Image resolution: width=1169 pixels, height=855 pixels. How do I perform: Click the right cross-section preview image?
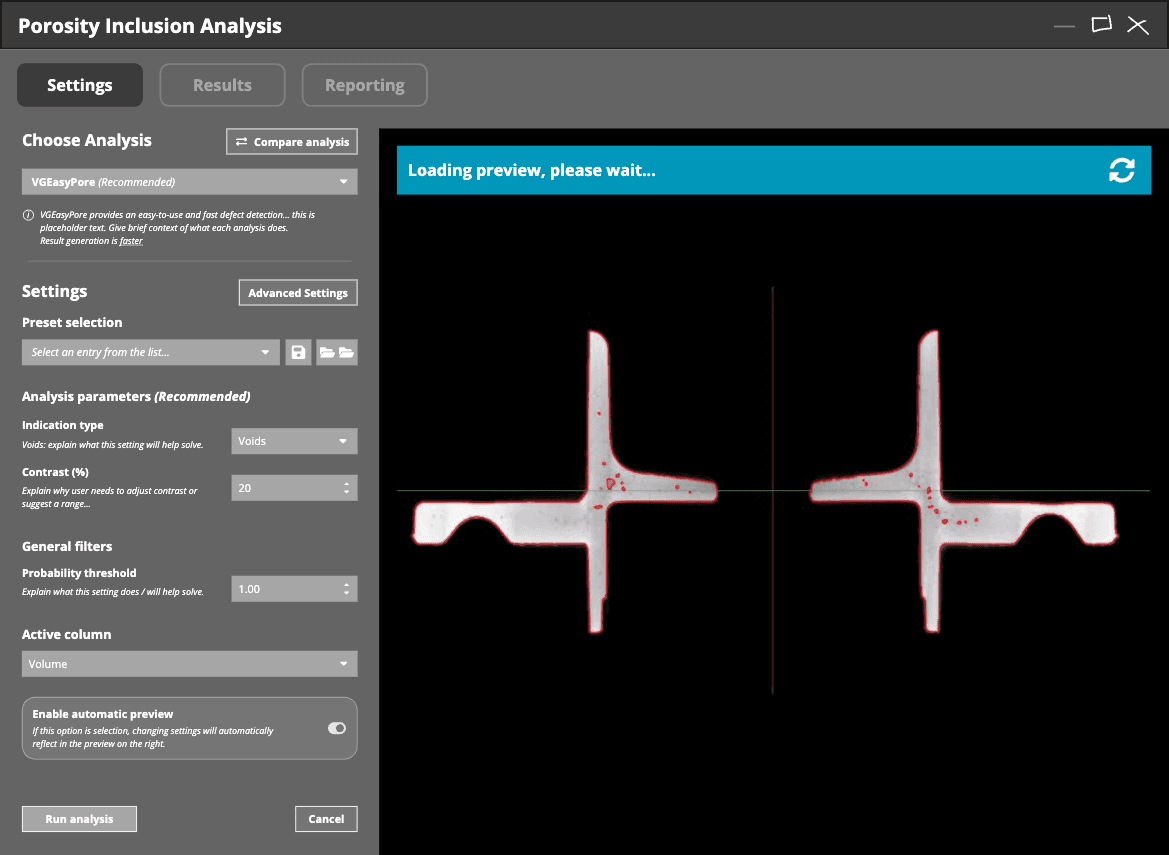[963, 482]
